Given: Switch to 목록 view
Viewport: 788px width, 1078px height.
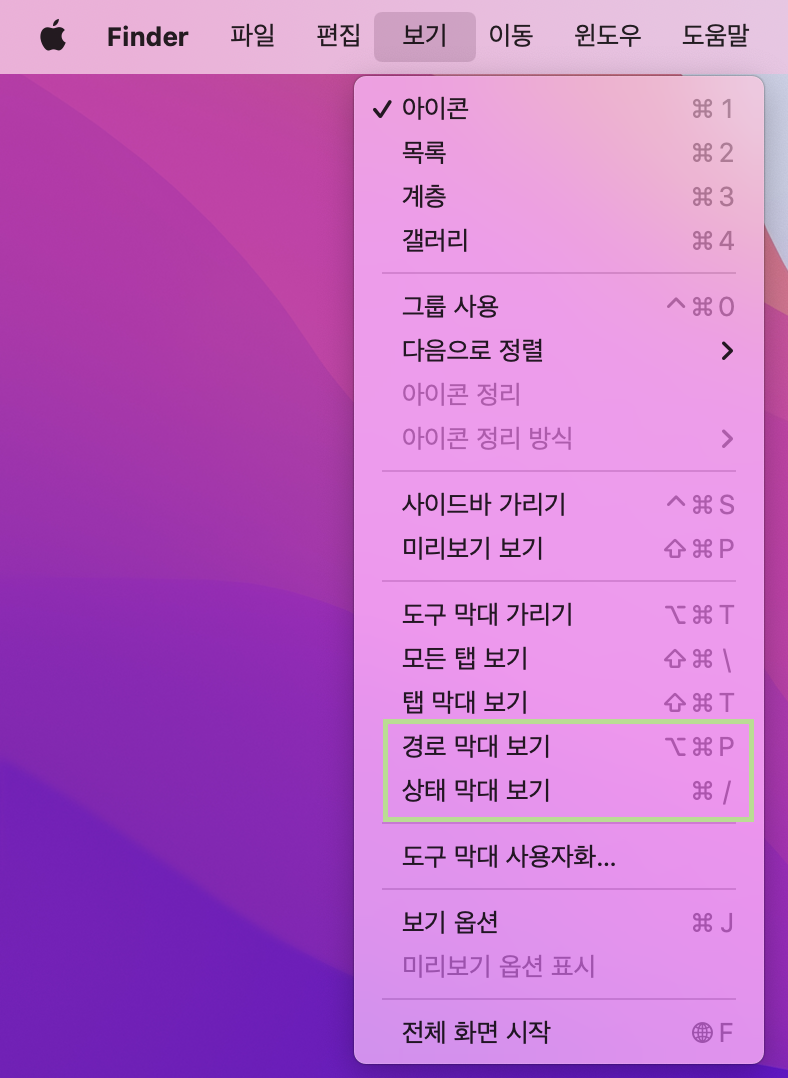Looking at the screenshot, I should (x=558, y=153).
